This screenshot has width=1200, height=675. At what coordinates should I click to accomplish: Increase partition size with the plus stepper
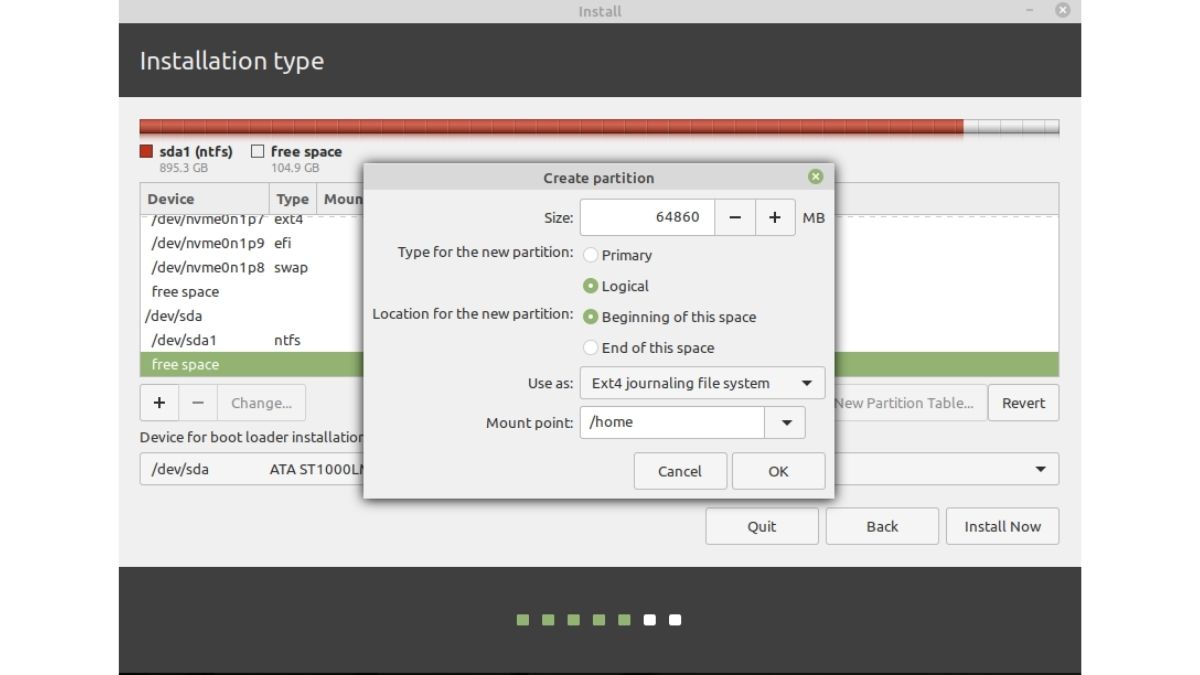click(775, 217)
